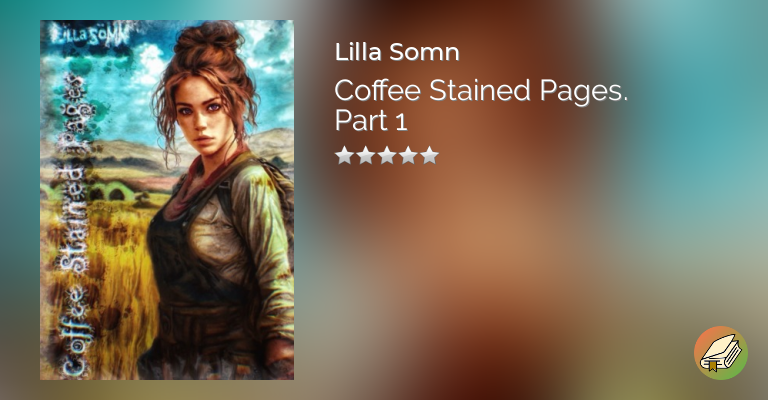Click the "Part 1" title line

pyautogui.click(x=371, y=120)
